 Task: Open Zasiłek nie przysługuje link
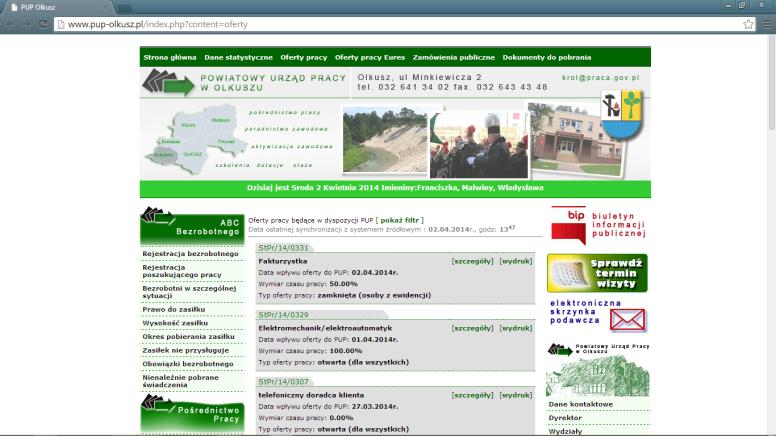tap(186, 350)
